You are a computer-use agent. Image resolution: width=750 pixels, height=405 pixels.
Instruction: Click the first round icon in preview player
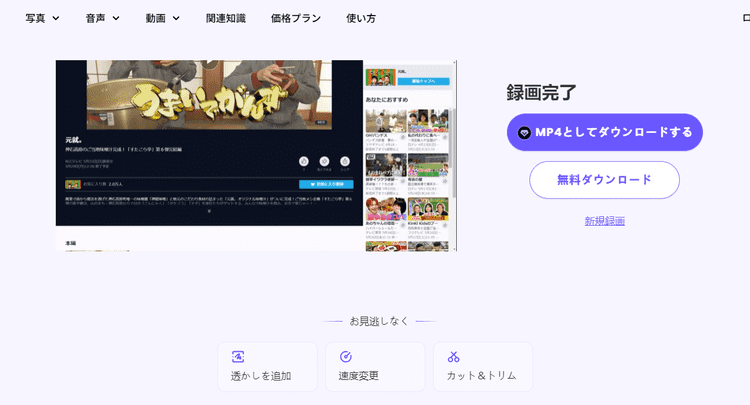(x=304, y=161)
